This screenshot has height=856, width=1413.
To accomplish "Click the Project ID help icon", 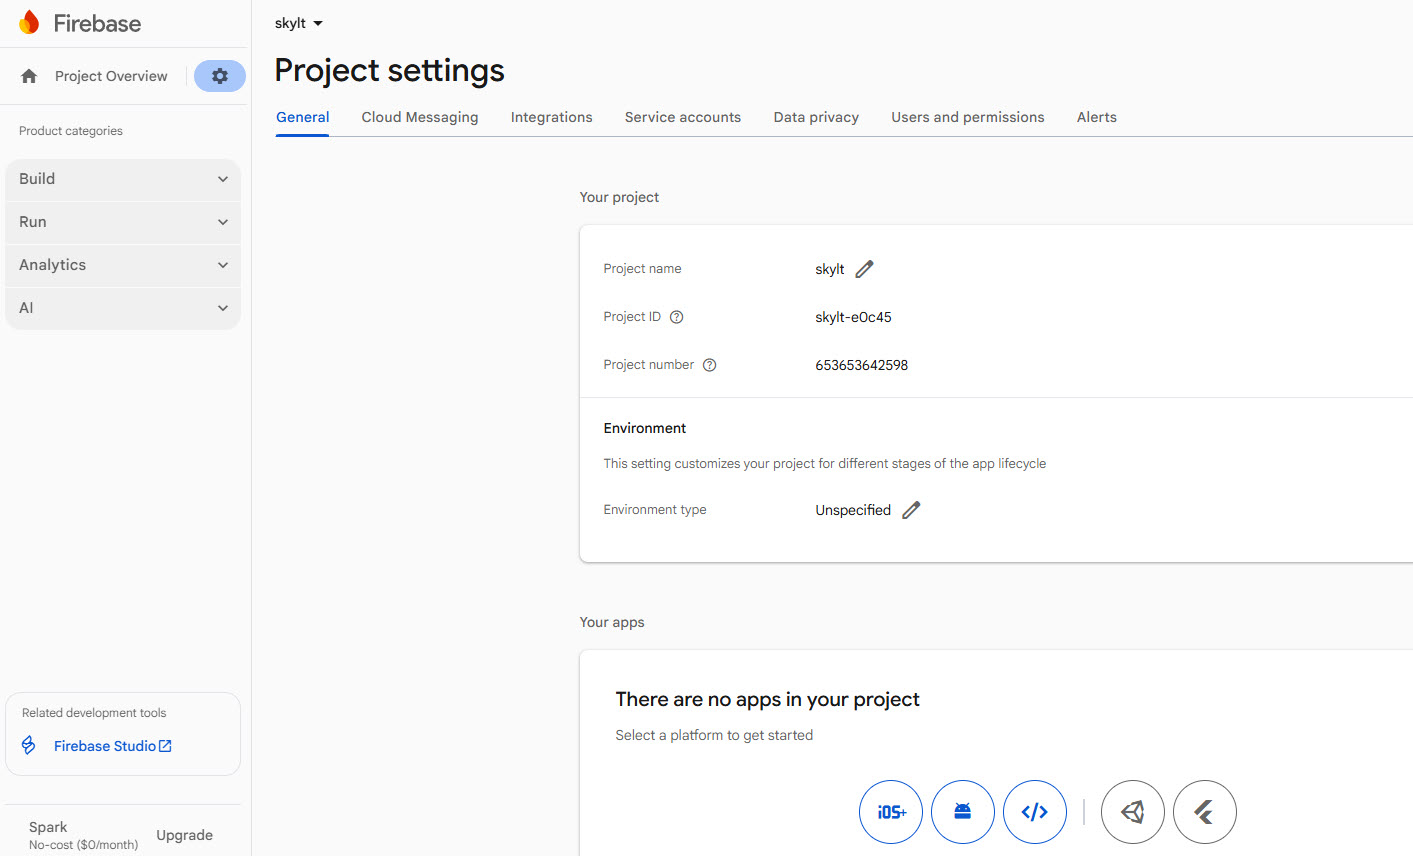I will [x=676, y=317].
